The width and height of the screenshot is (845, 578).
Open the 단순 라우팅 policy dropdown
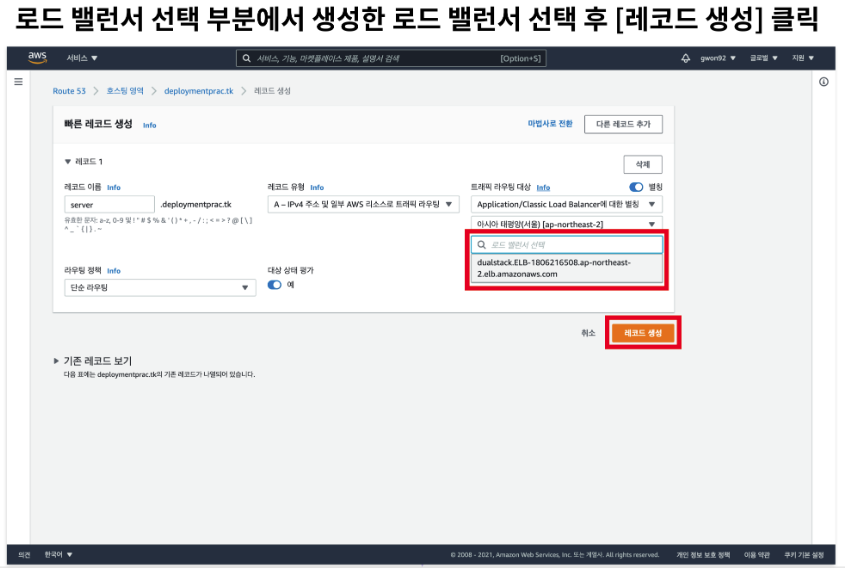160,288
